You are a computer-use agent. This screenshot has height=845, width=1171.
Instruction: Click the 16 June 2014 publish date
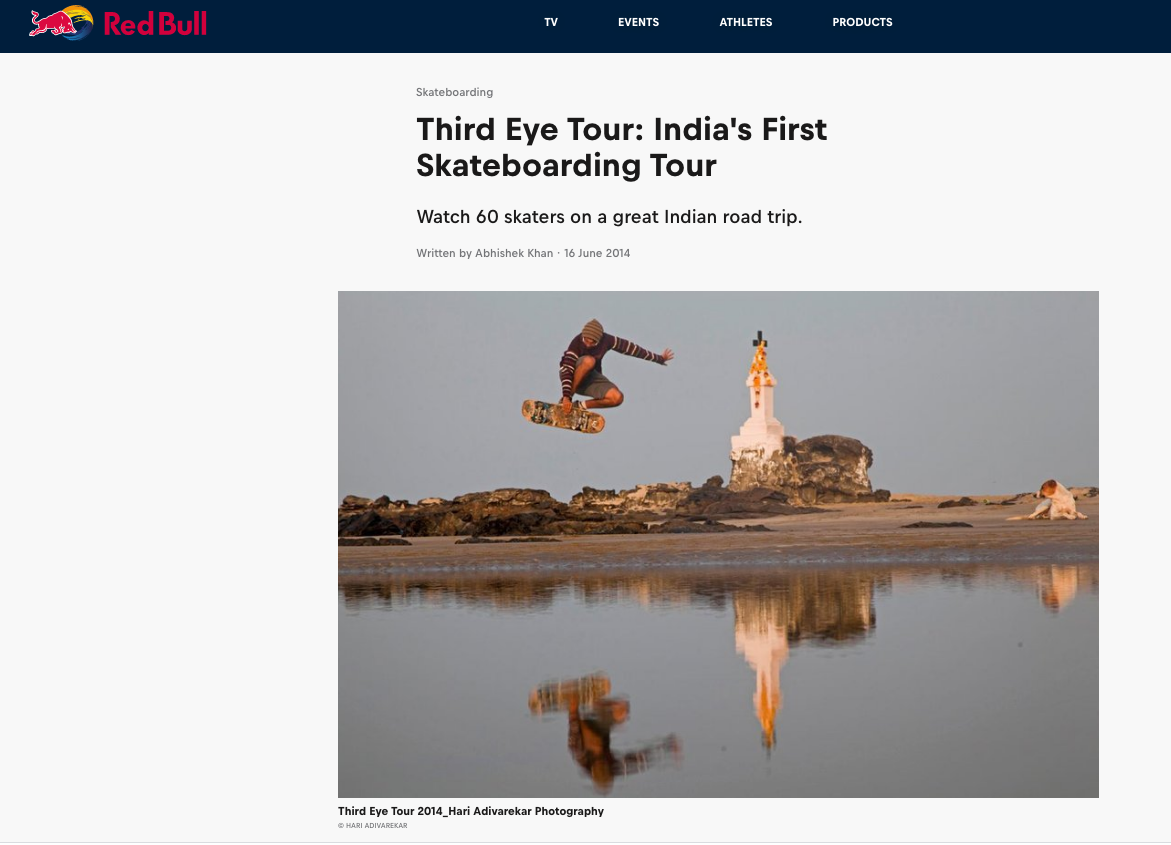click(597, 253)
